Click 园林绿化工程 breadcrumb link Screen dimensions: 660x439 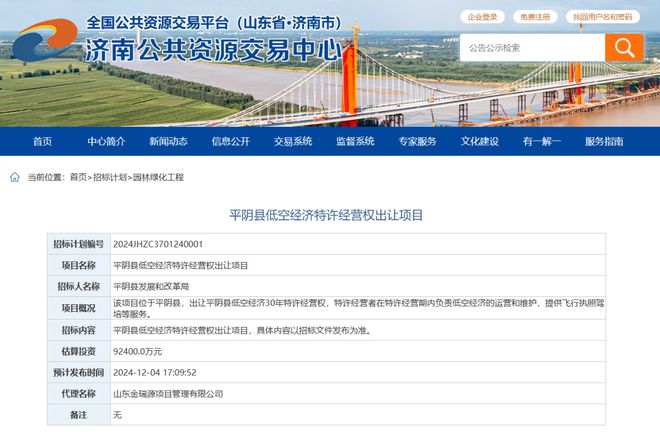(158, 177)
